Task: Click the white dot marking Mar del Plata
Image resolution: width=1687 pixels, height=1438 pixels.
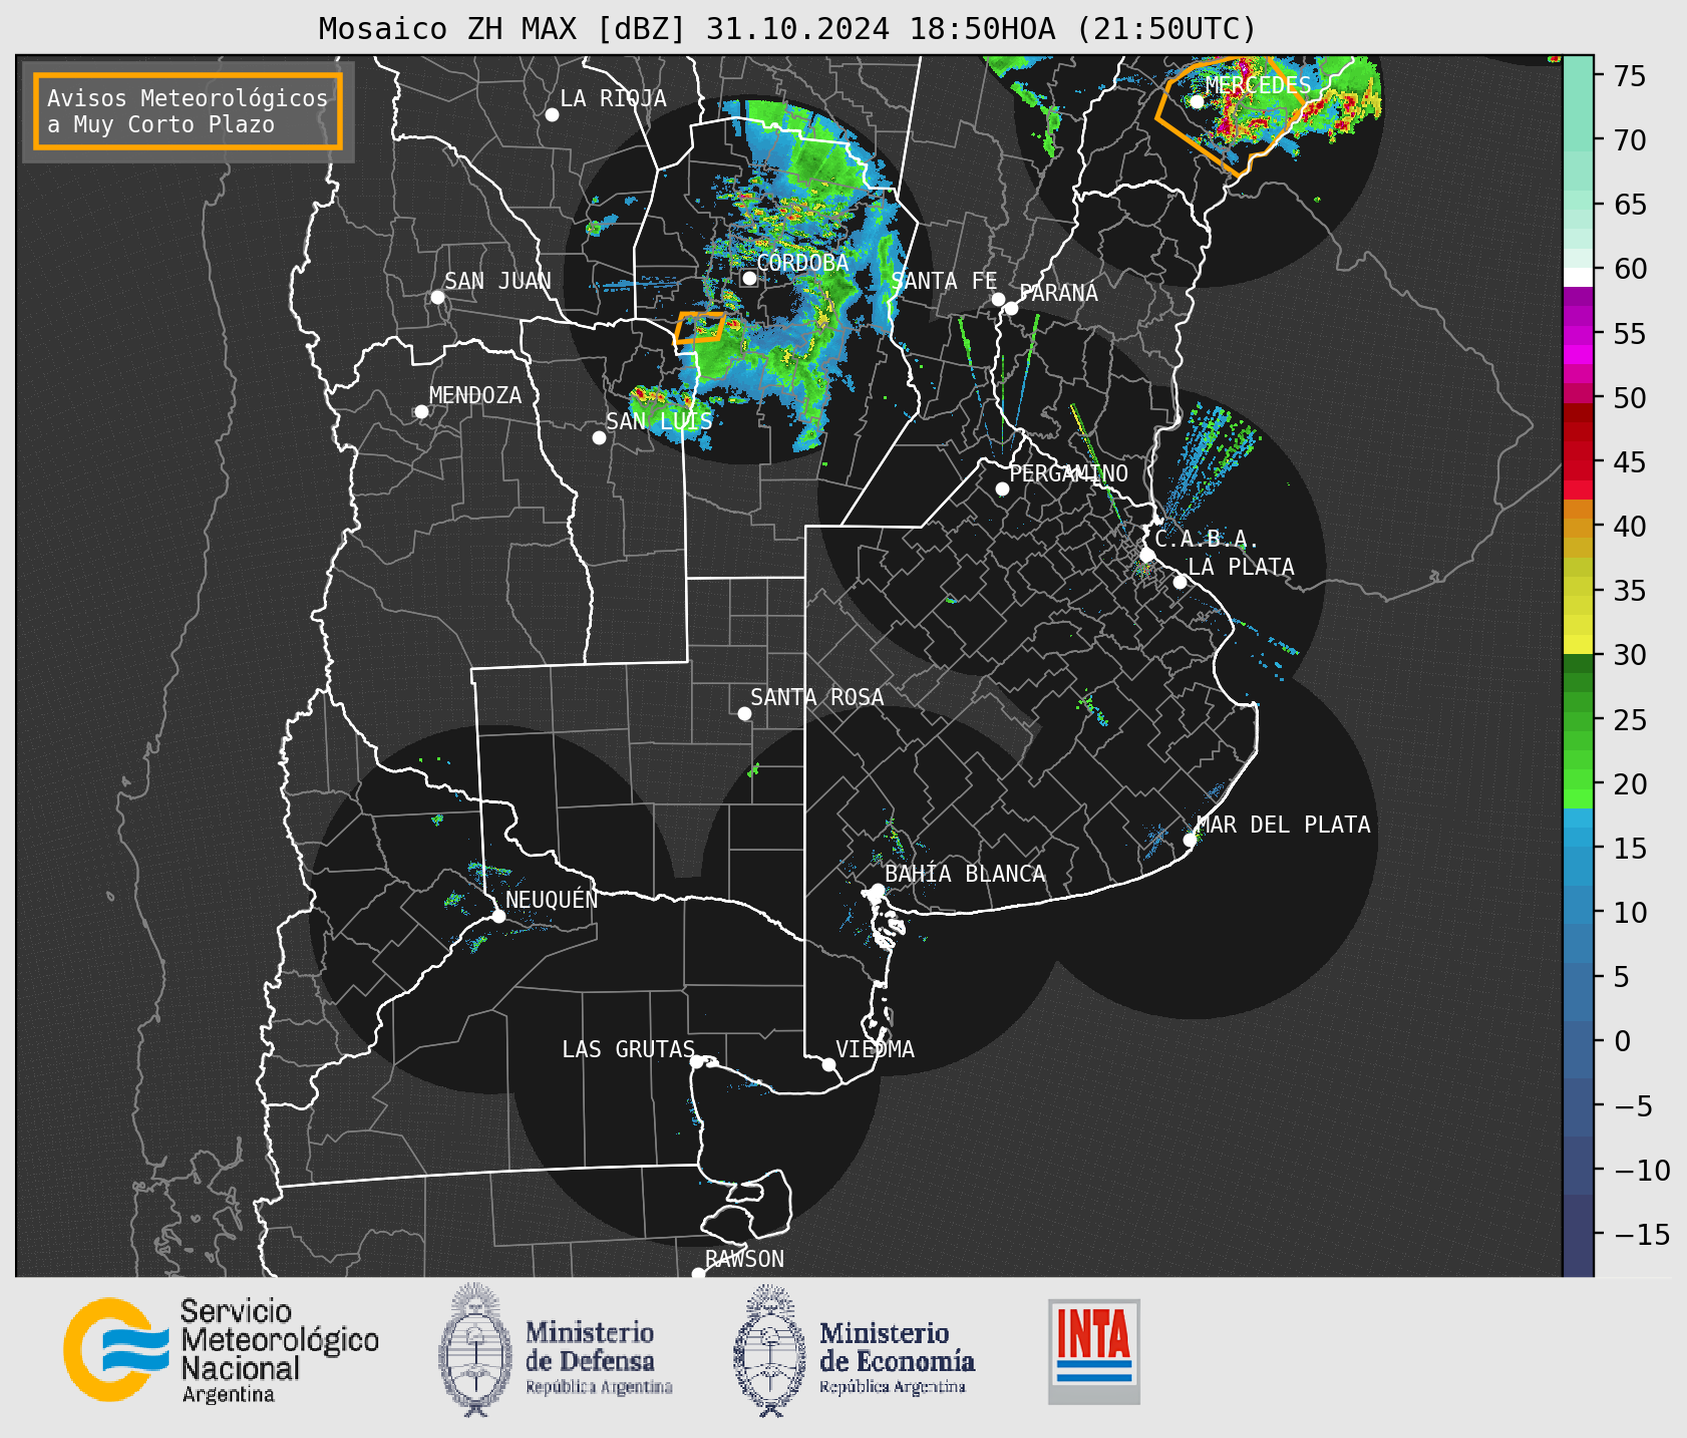Action: [1189, 839]
